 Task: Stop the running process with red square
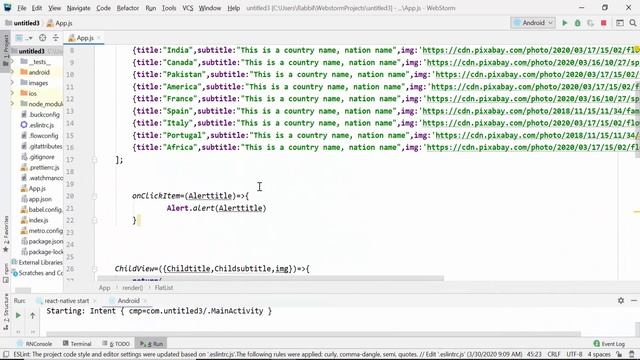(604, 23)
